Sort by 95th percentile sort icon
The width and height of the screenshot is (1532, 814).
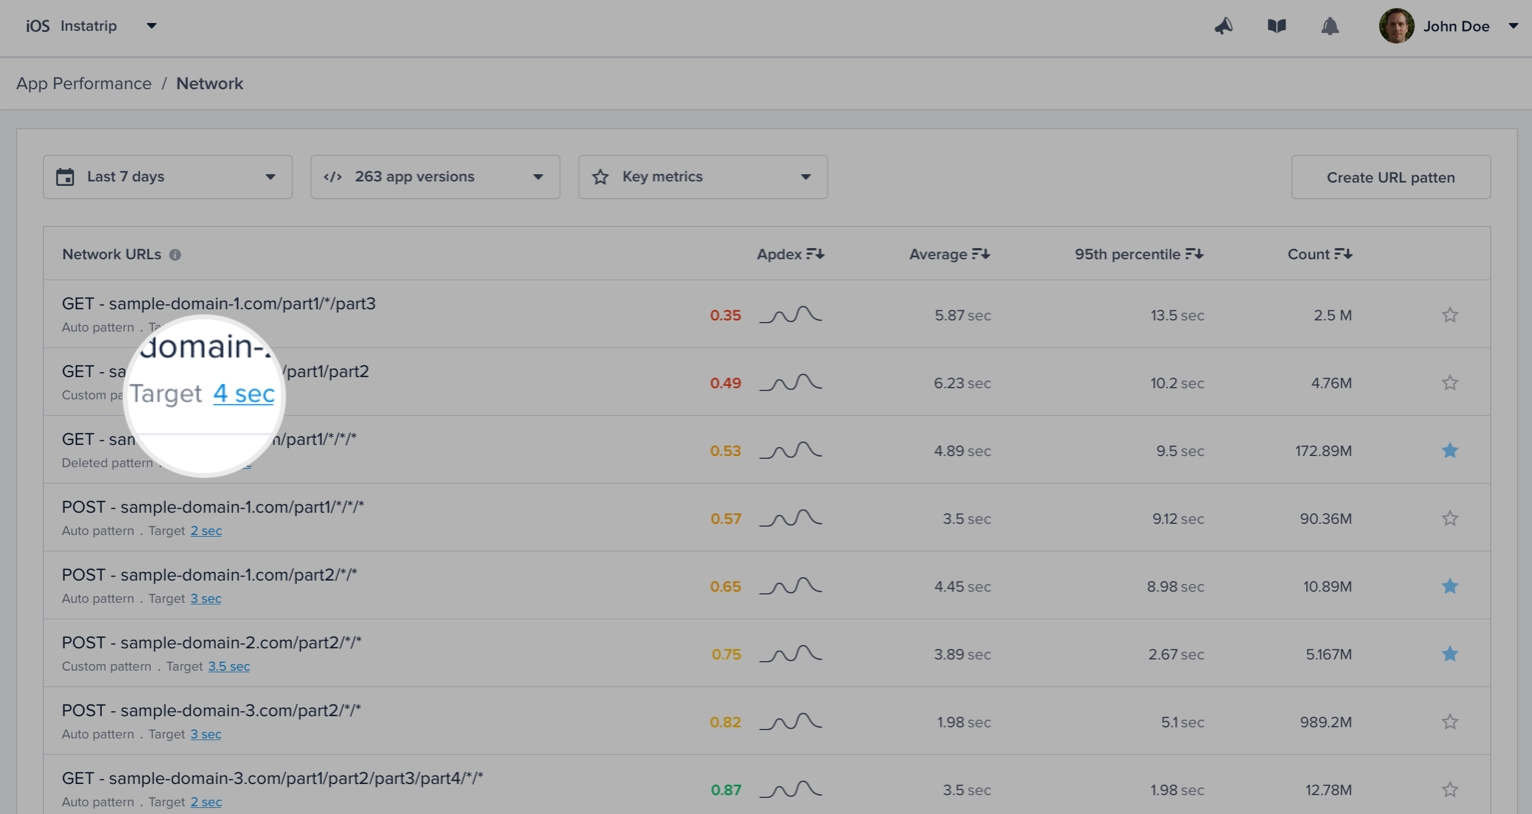pos(1194,254)
